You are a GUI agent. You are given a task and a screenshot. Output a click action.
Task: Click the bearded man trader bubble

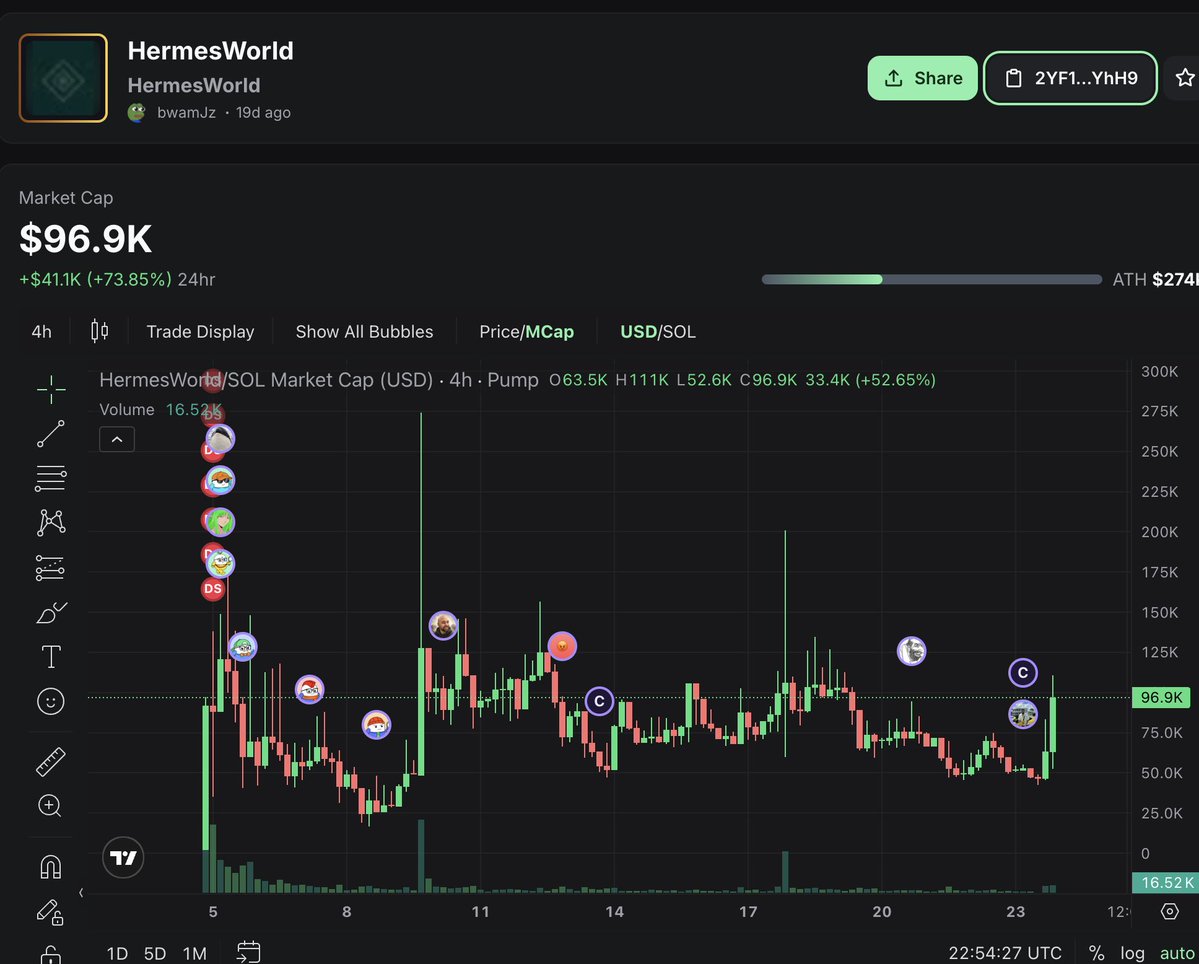[443, 625]
